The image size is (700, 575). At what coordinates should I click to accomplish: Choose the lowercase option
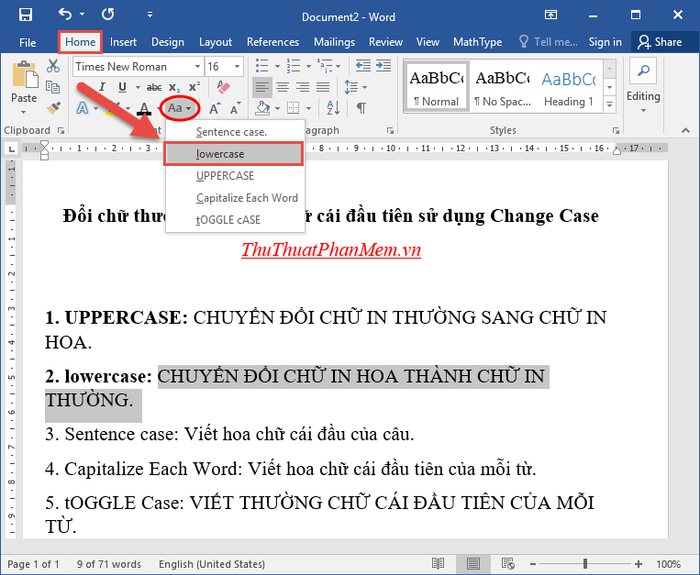point(234,154)
